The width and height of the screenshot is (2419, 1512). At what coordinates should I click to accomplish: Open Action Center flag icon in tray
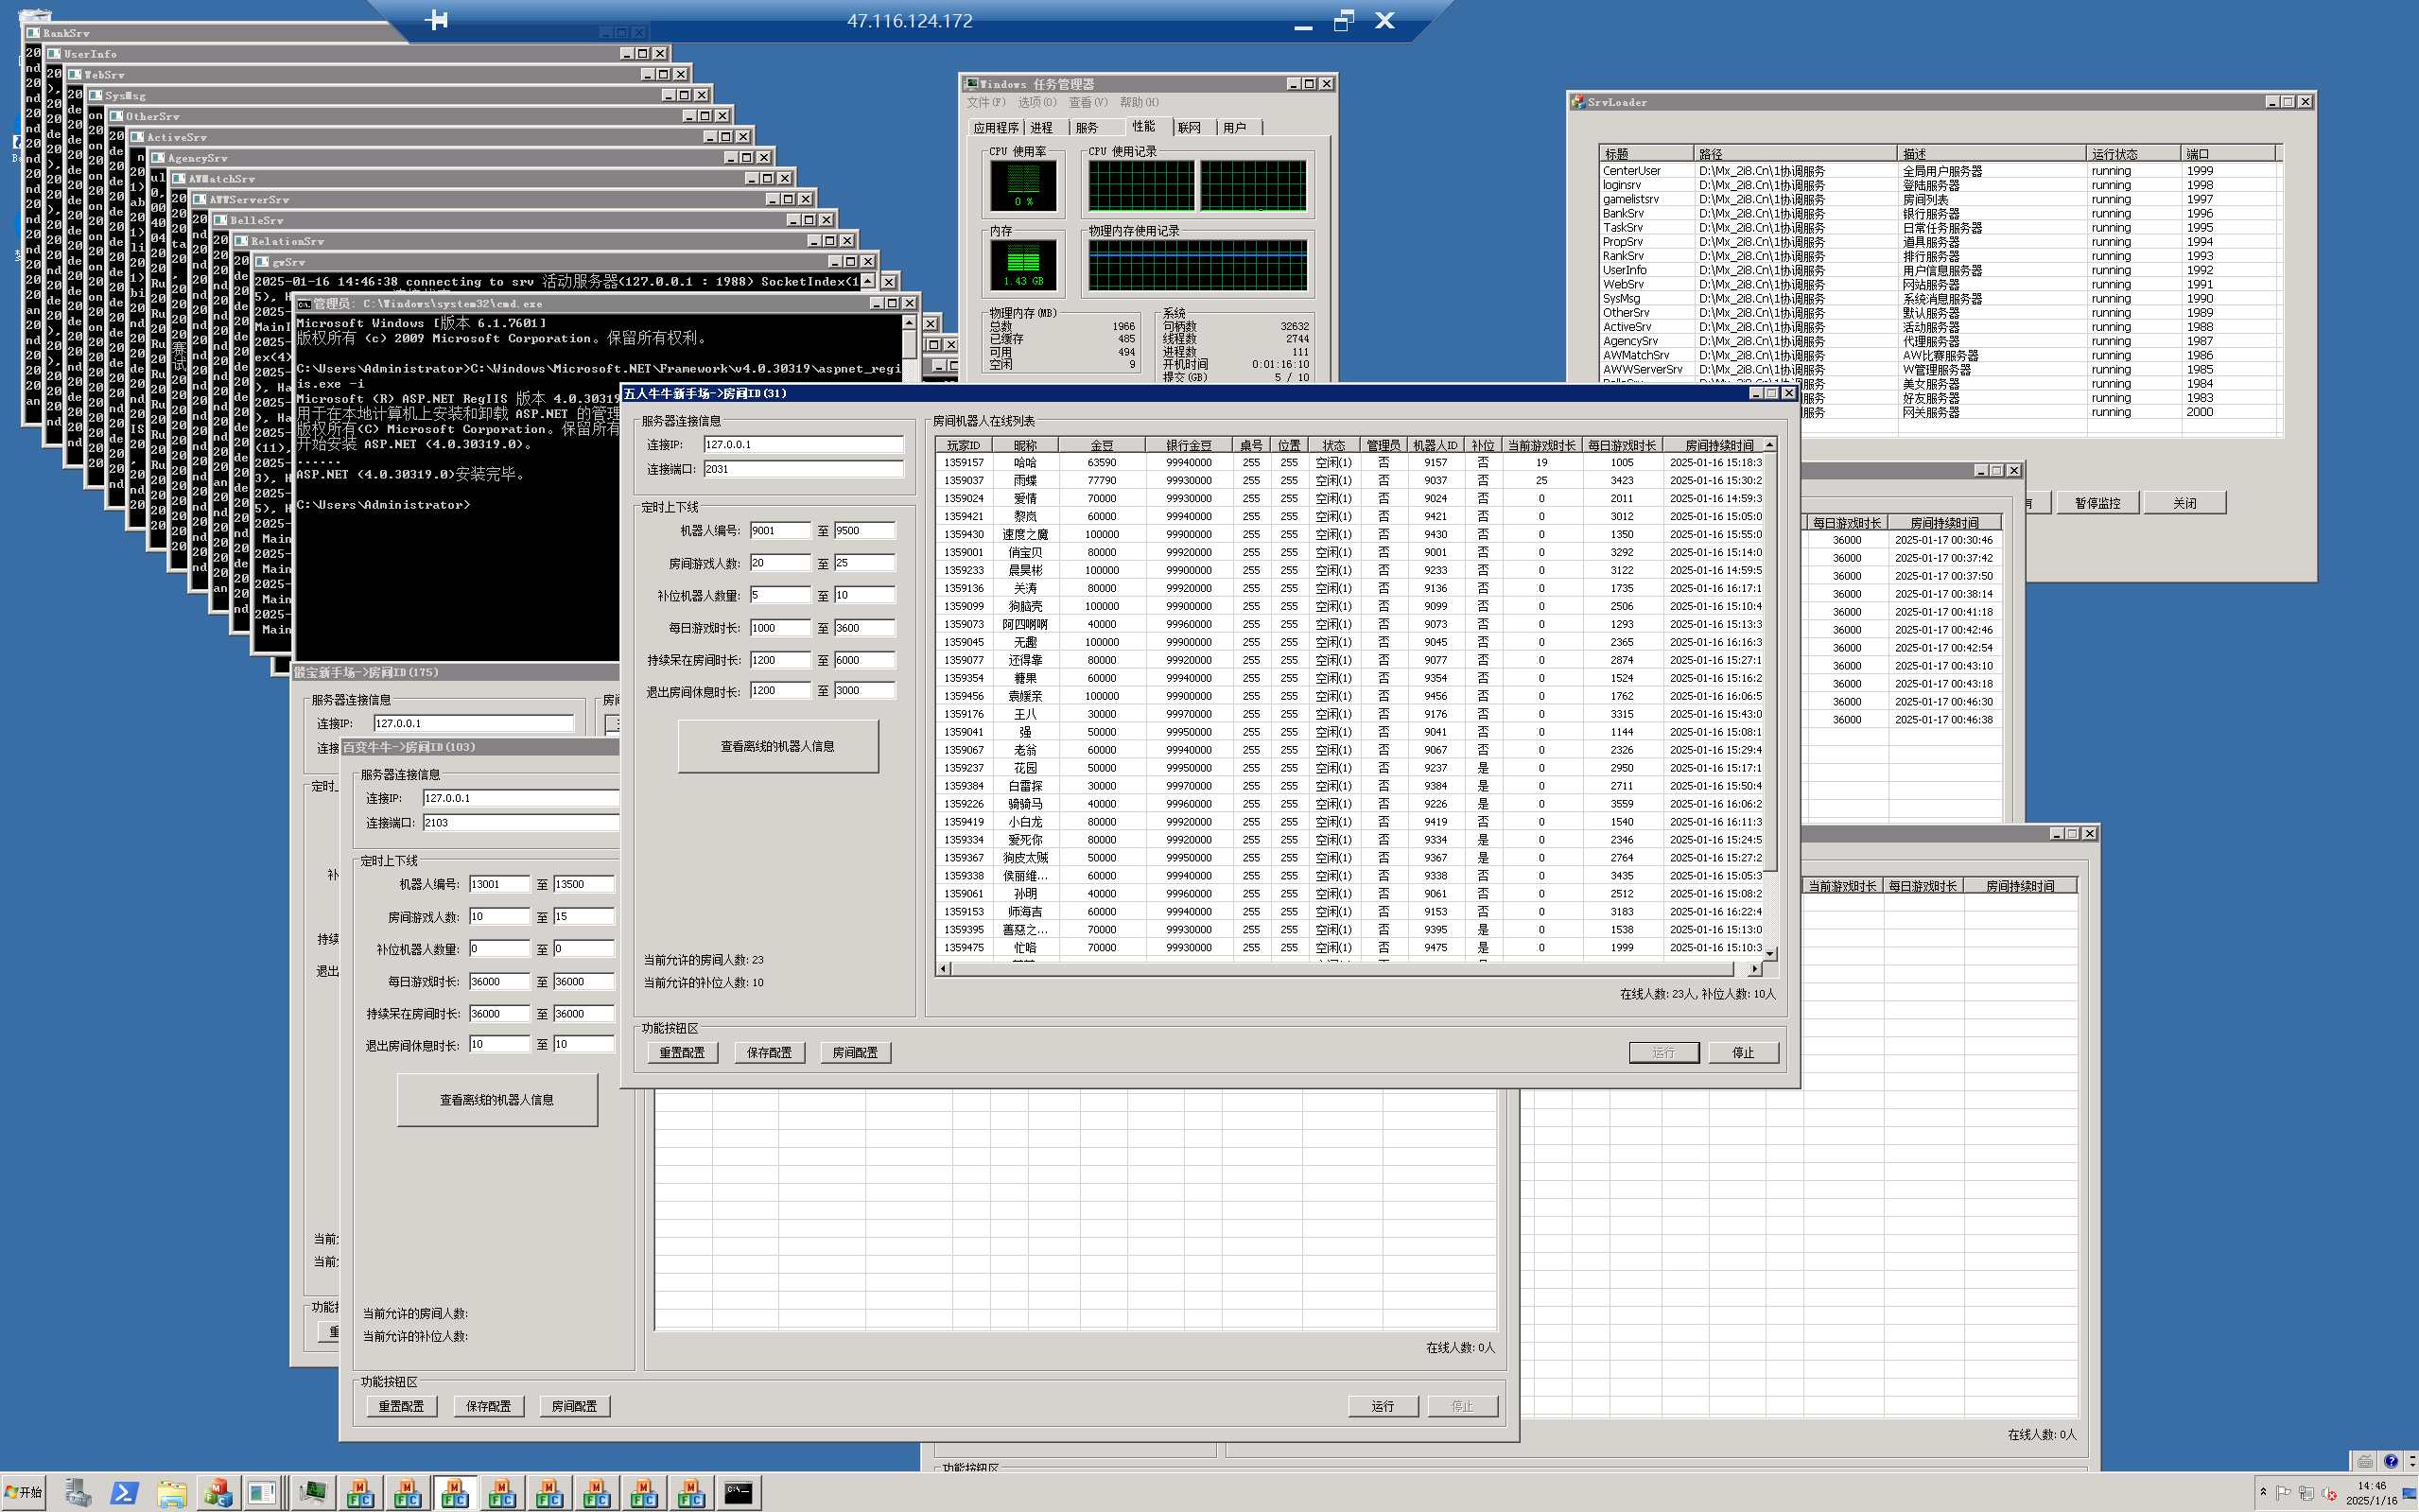pos(2283,1493)
